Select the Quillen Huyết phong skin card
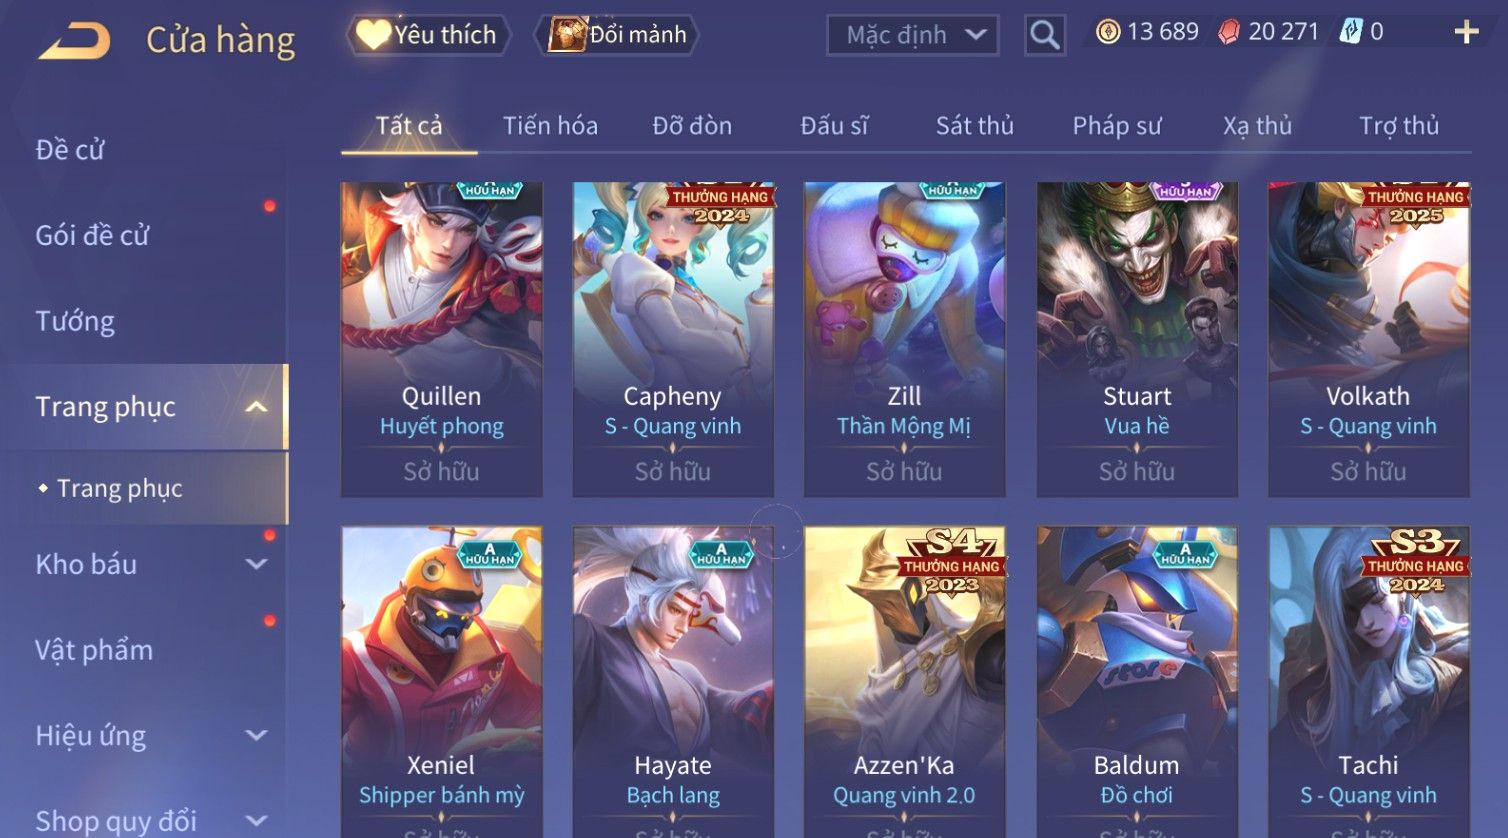This screenshot has height=838, width=1508. 442,339
